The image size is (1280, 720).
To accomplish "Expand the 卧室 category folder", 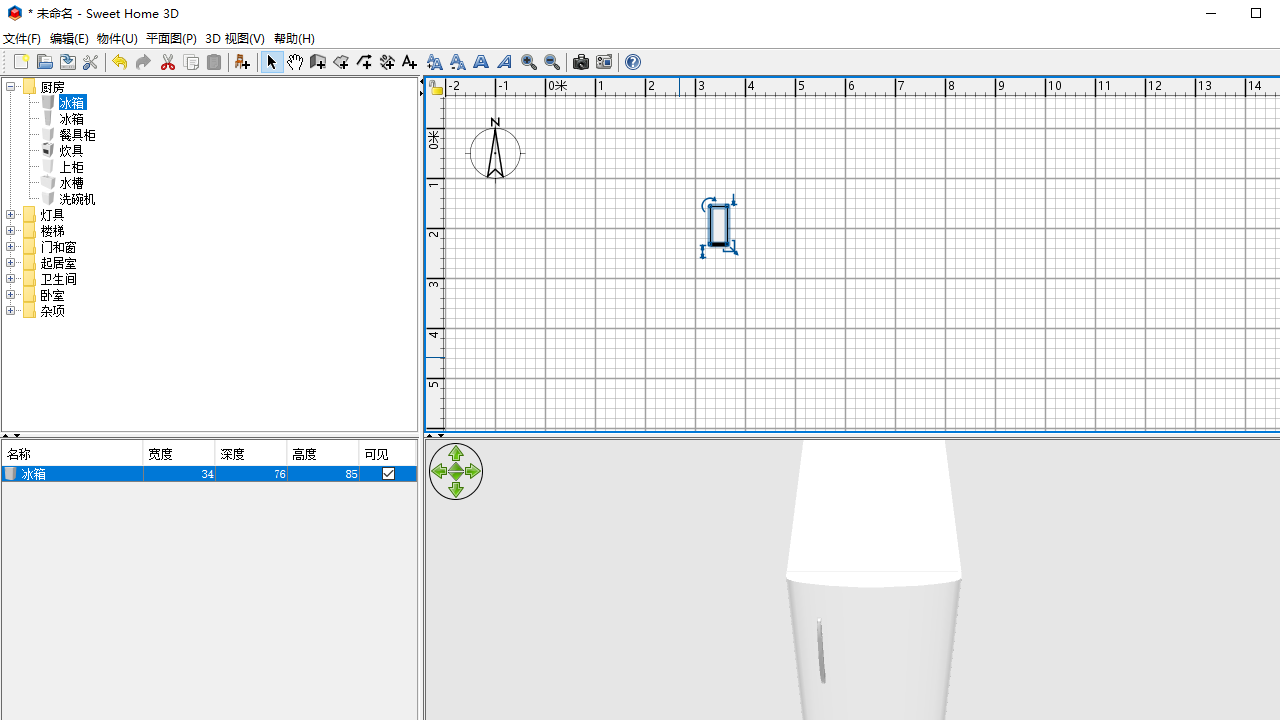I will tap(11, 295).
